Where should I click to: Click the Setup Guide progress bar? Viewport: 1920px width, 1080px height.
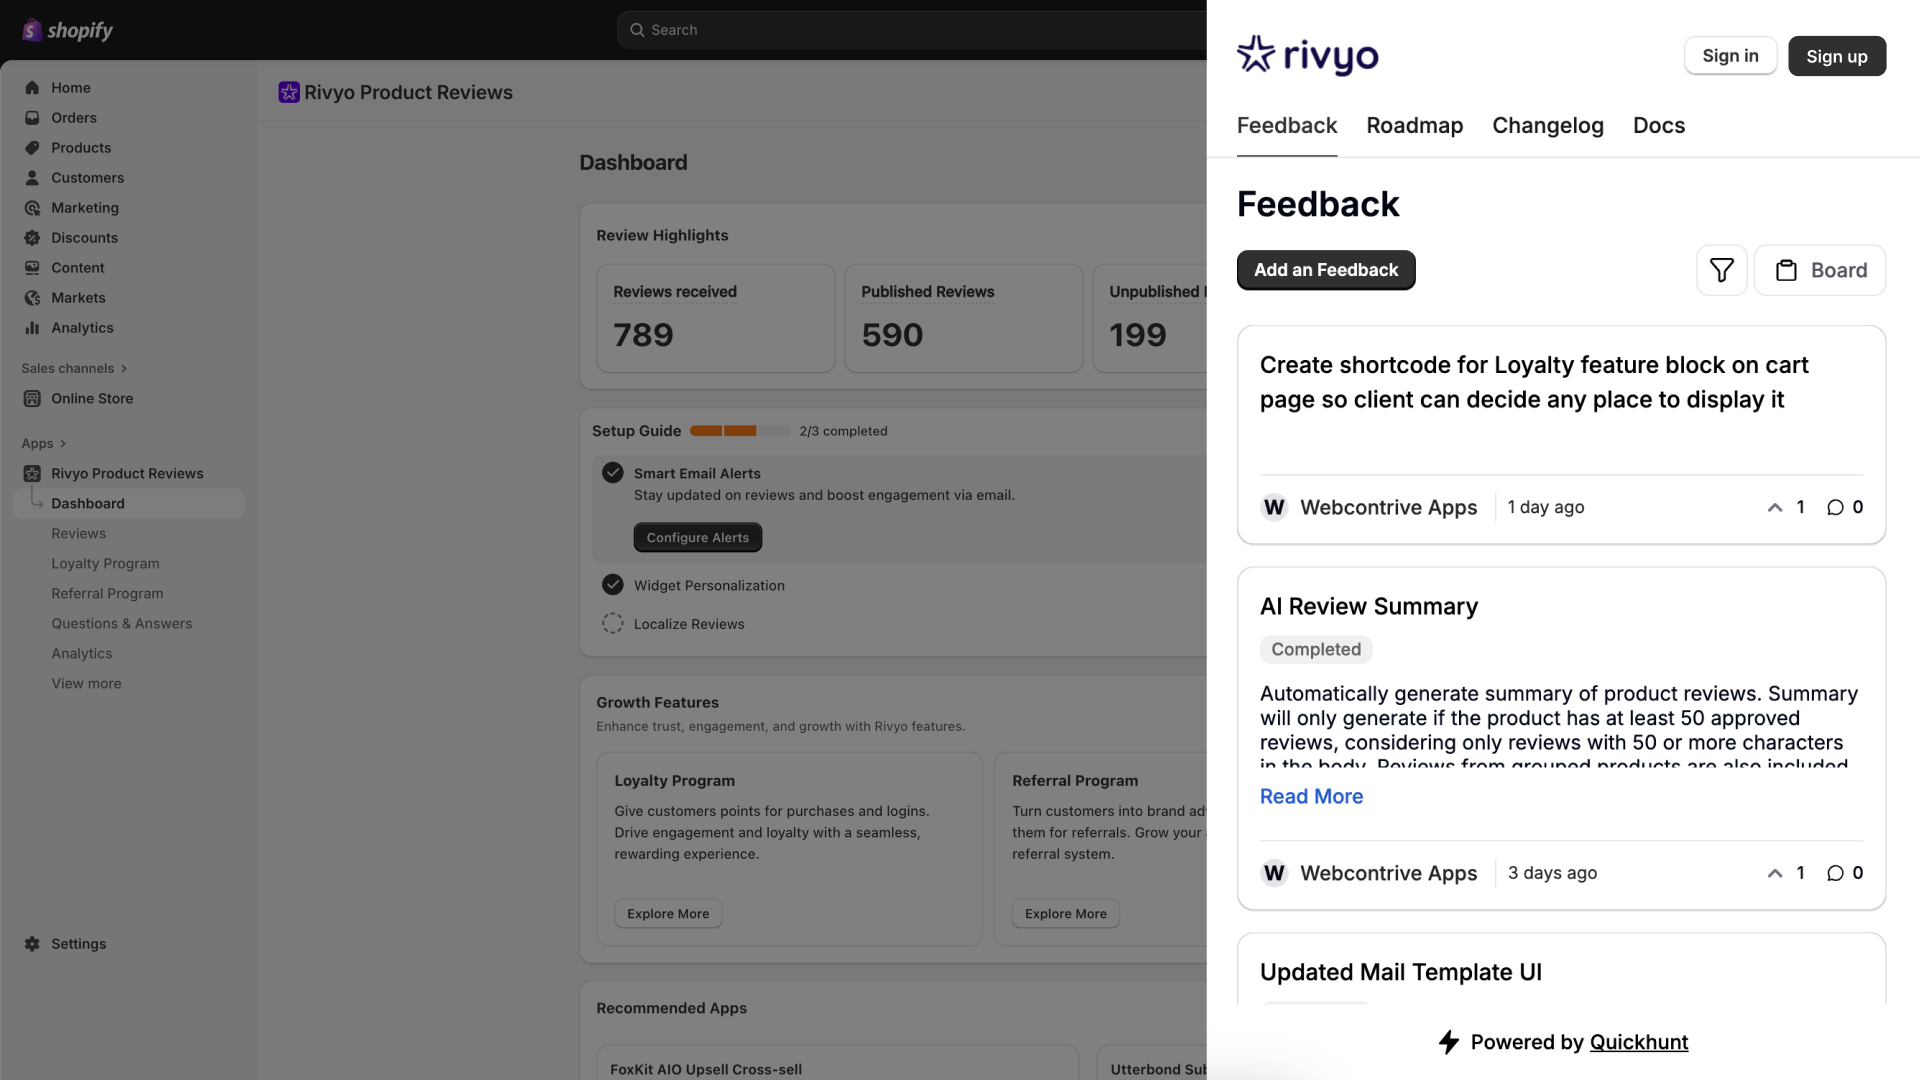pyautogui.click(x=739, y=431)
